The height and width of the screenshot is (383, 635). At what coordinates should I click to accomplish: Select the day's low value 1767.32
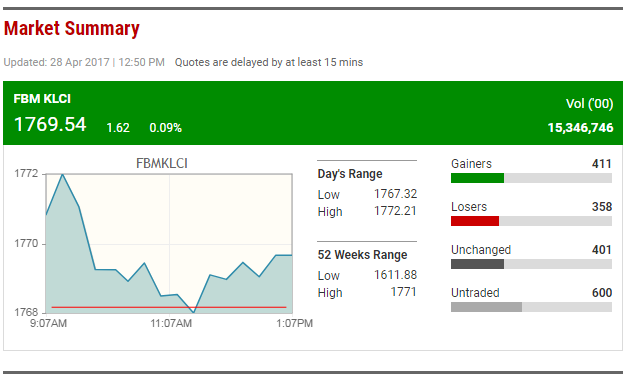(395, 194)
